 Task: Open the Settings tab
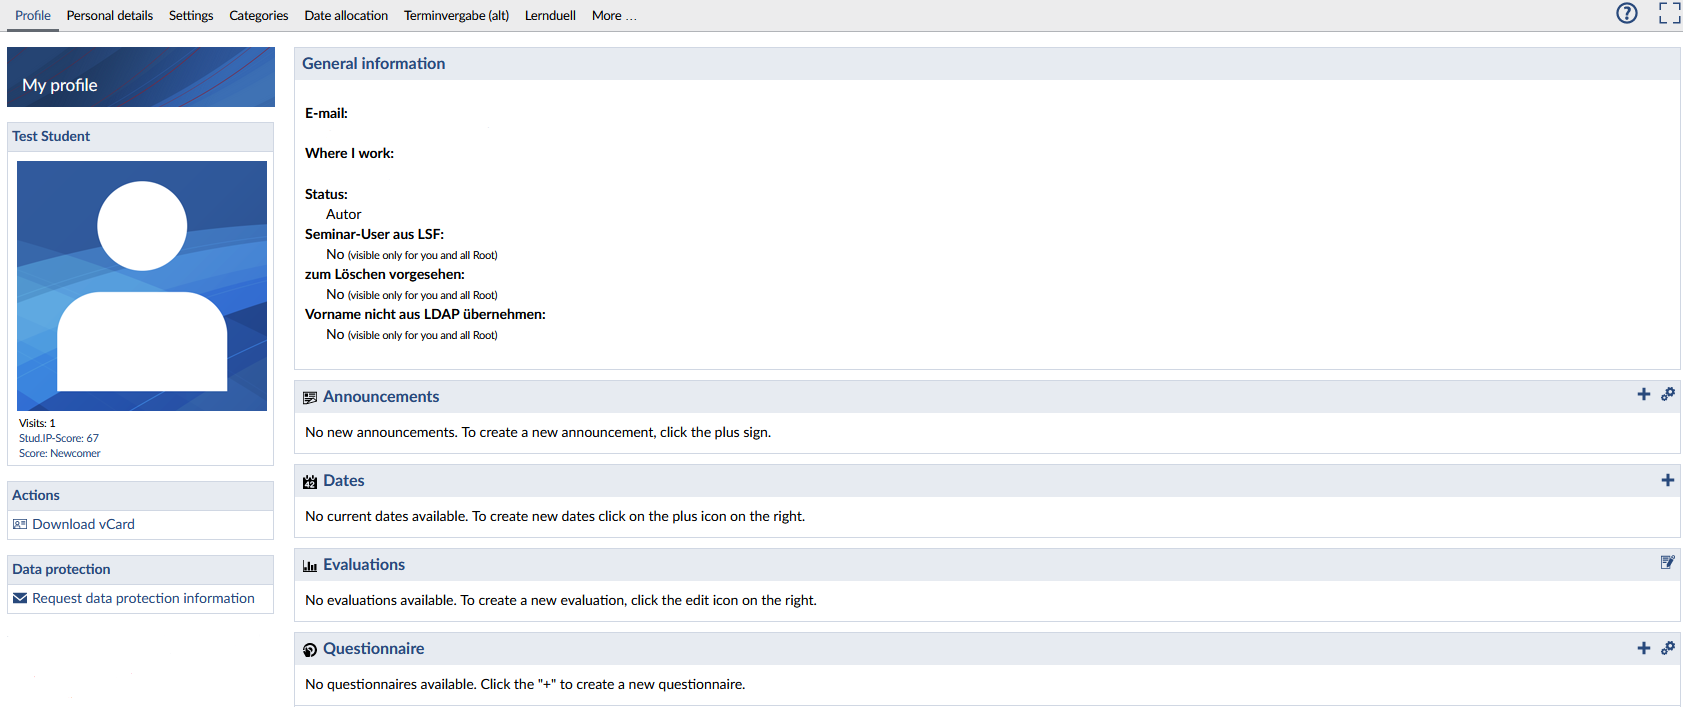[x=191, y=16]
